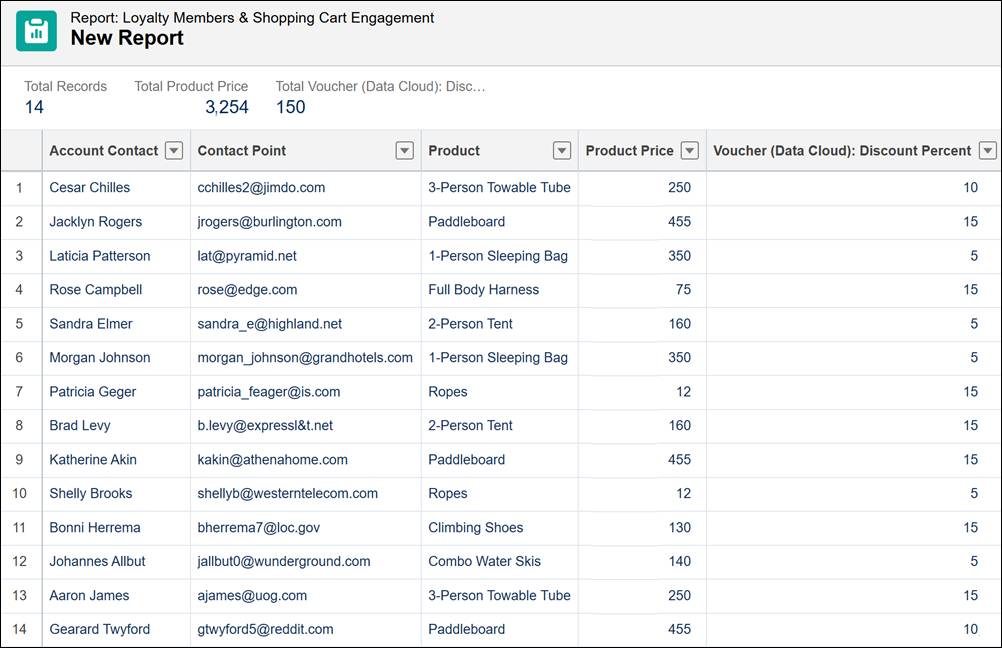Click discount percent 5 in Laticia Patterson row
Screen dimensions: 1002x648
[x=974, y=256]
